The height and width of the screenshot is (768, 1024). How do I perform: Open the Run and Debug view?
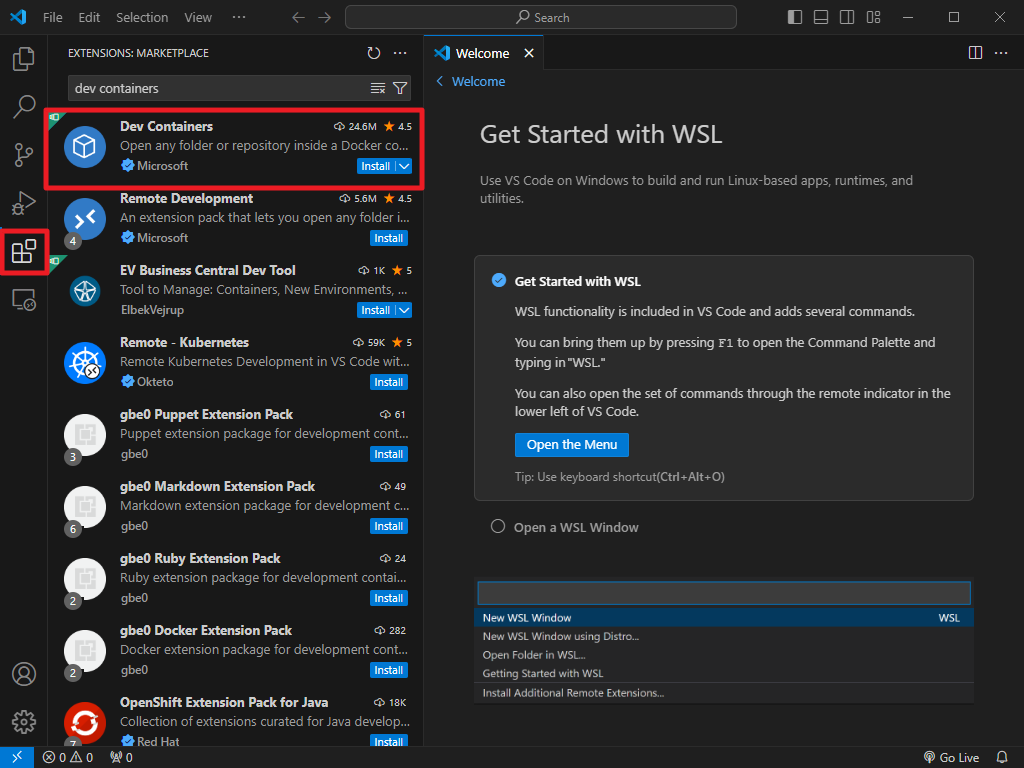coord(24,203)
